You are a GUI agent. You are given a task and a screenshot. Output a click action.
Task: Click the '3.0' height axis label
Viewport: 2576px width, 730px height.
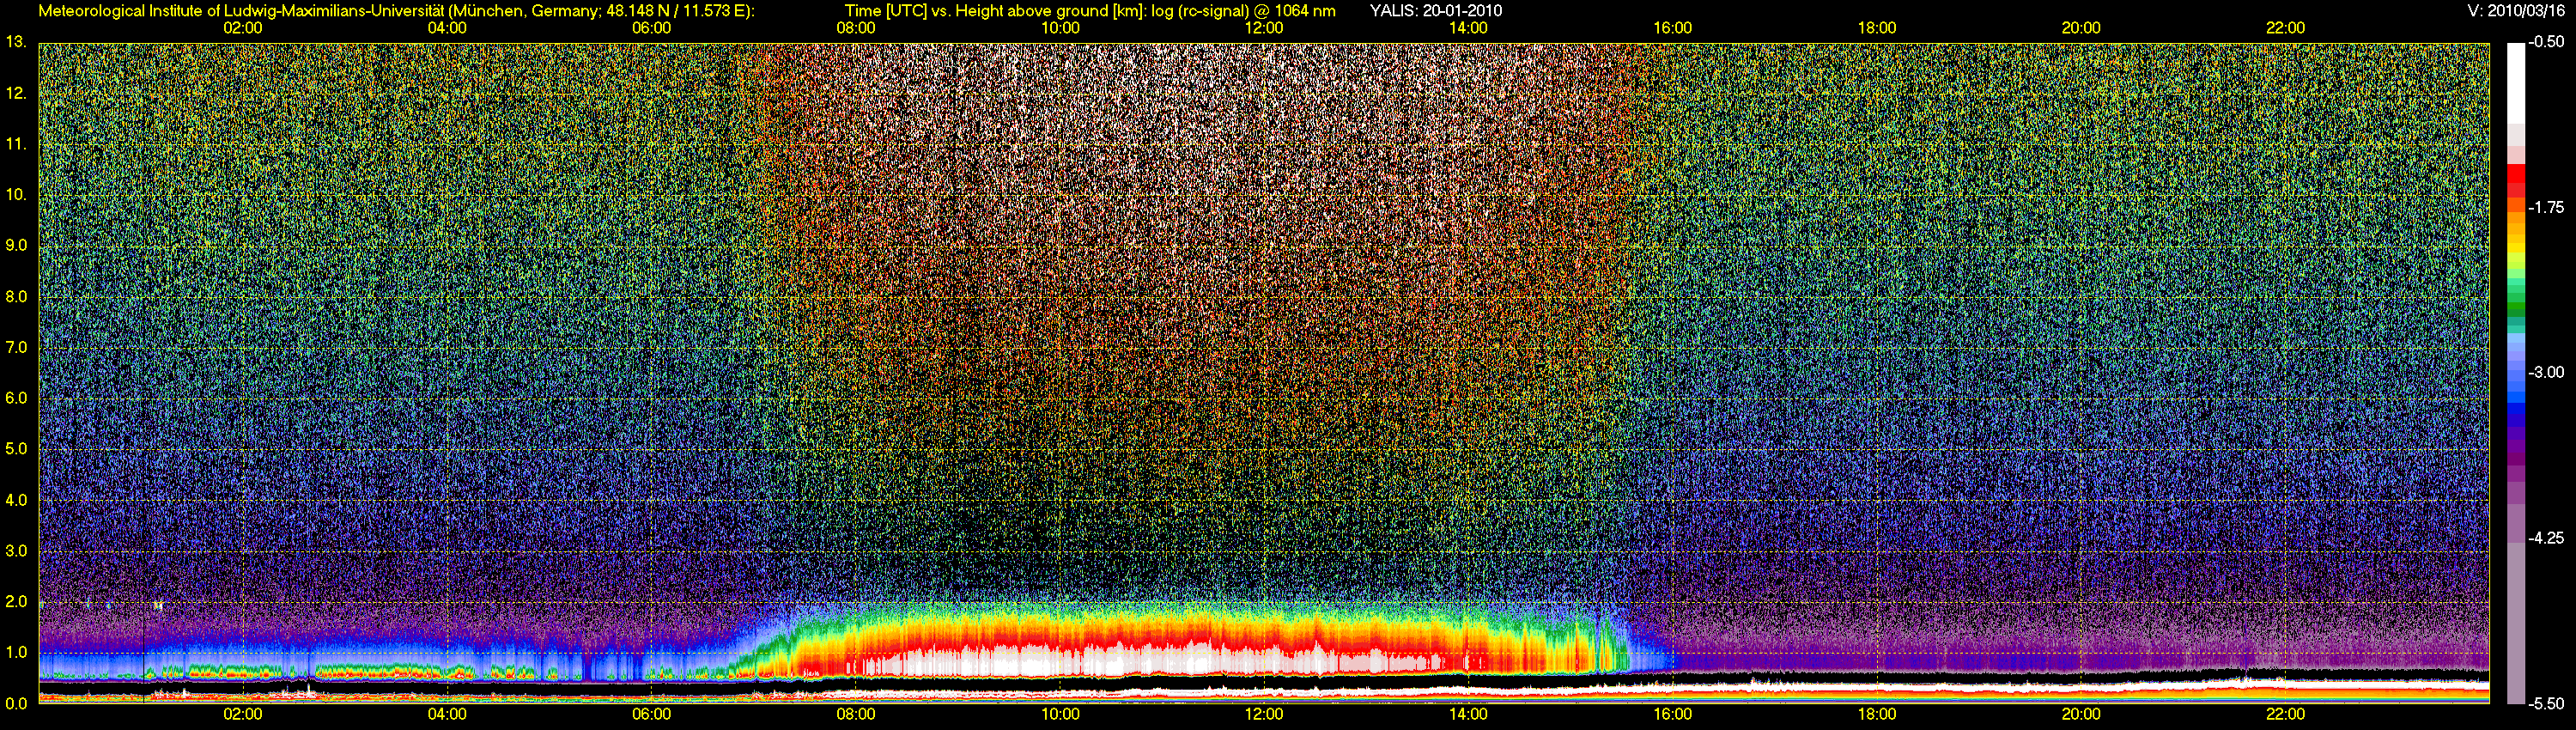pyautogui.click(x=16, y=551)
